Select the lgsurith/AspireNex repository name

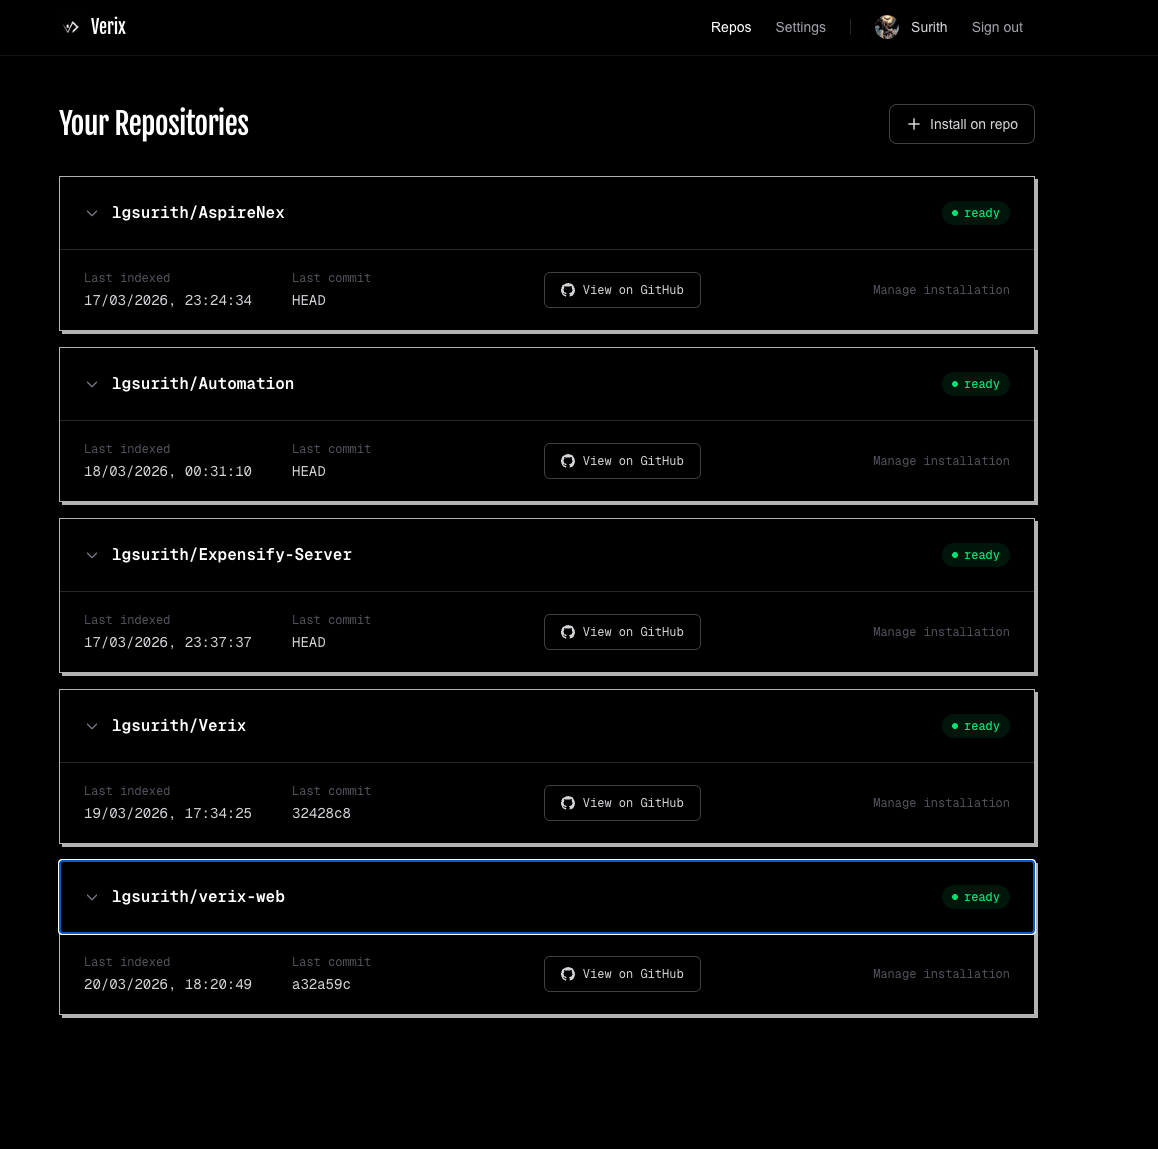pos(198,213)
